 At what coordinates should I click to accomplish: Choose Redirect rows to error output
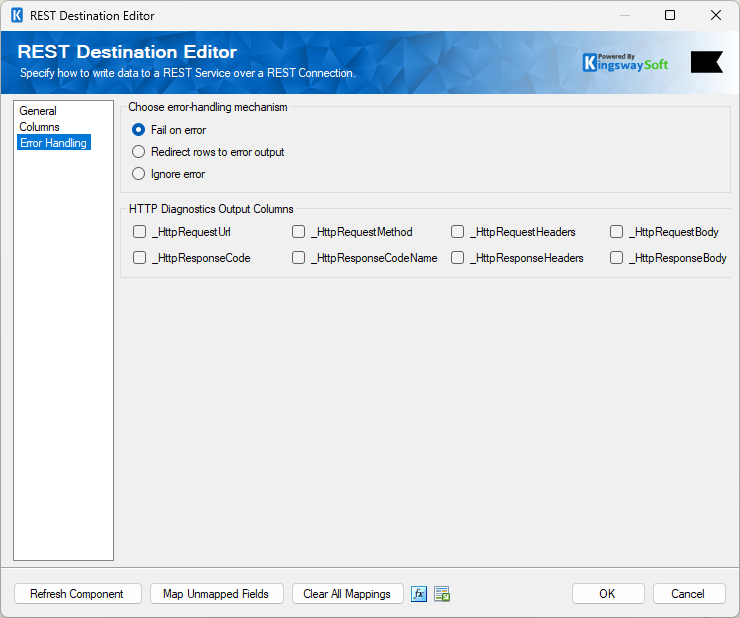point(139,152)
